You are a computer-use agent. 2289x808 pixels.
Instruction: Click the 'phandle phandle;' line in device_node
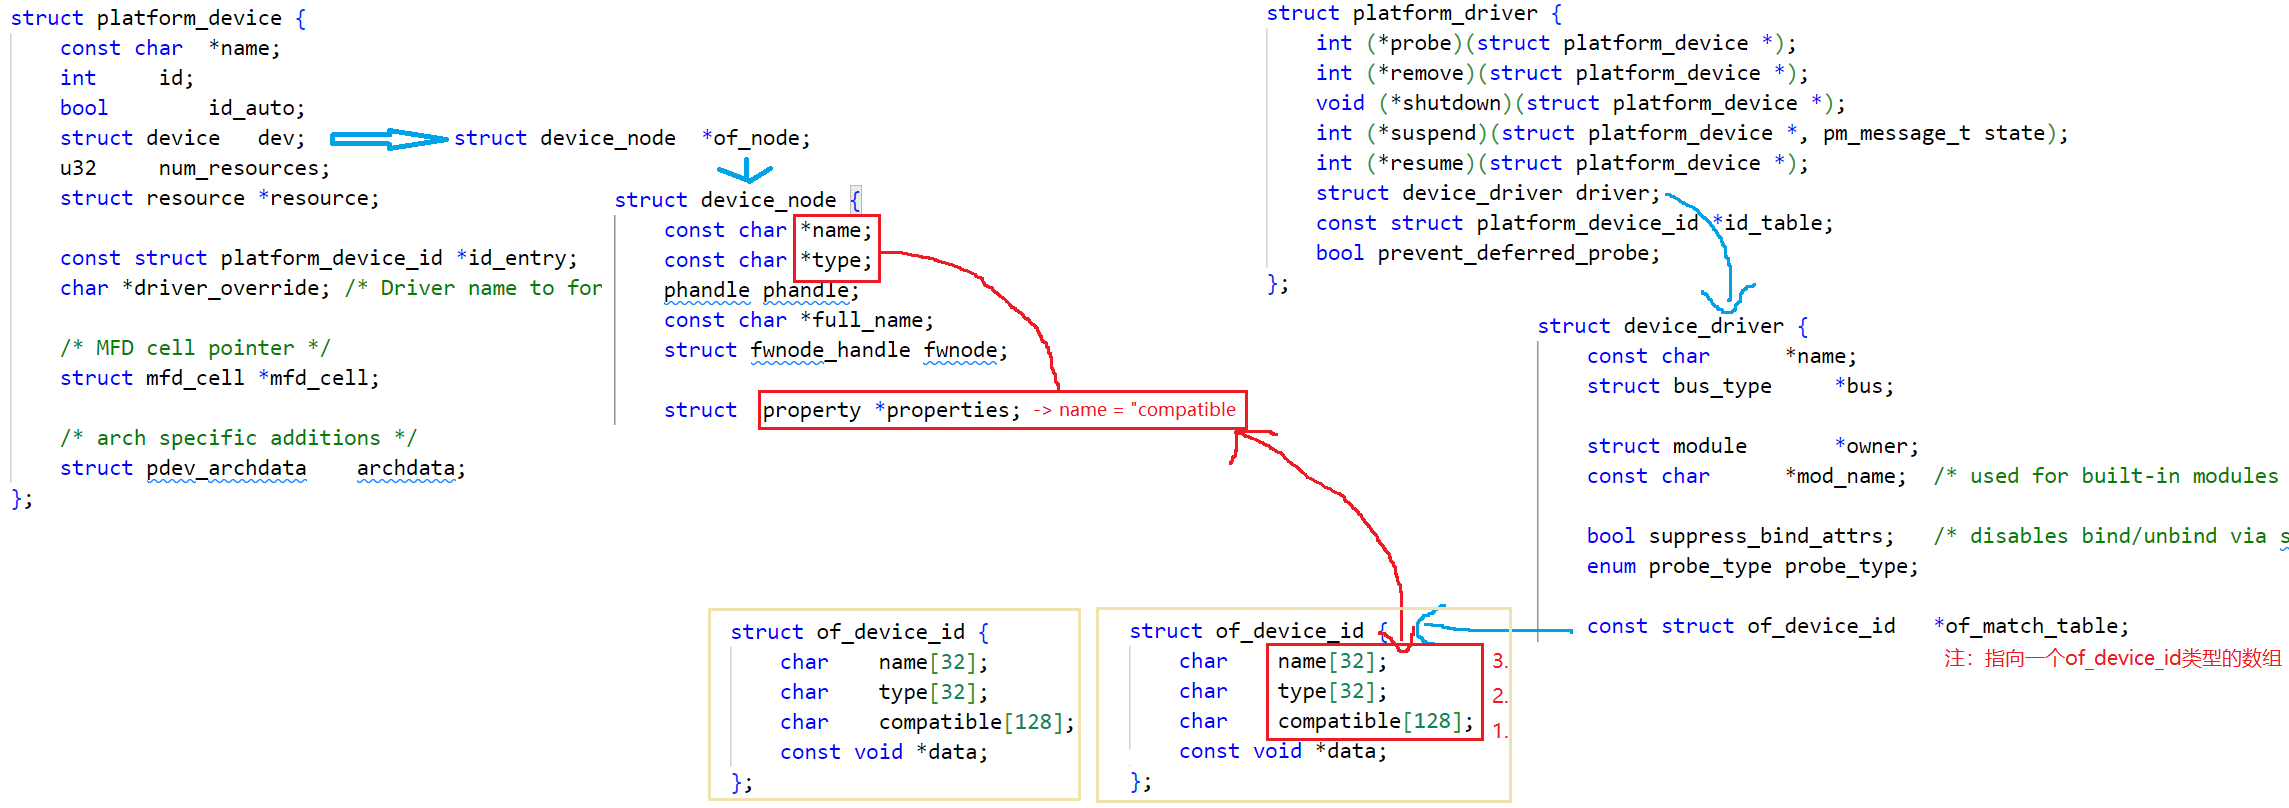(x=760, y=290)
